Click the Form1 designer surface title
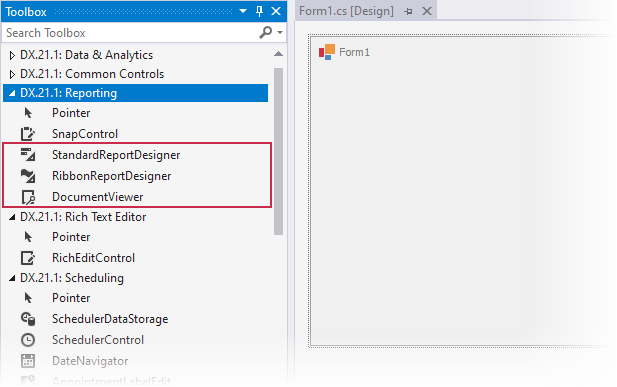The width and height of the screenshot is (617, 387). tap(355, 52)
